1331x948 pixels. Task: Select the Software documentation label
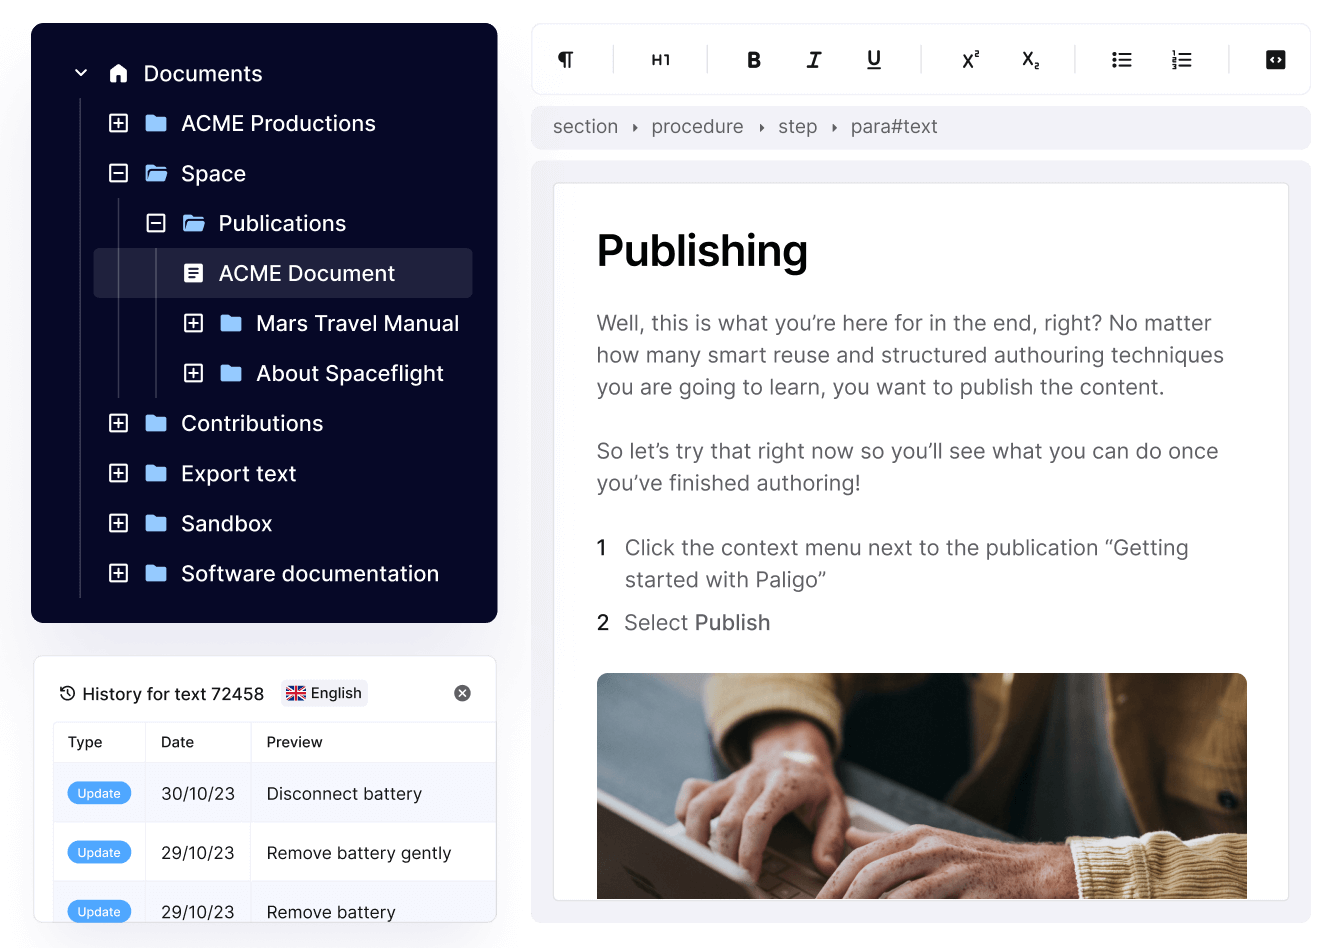pos(310,573)
